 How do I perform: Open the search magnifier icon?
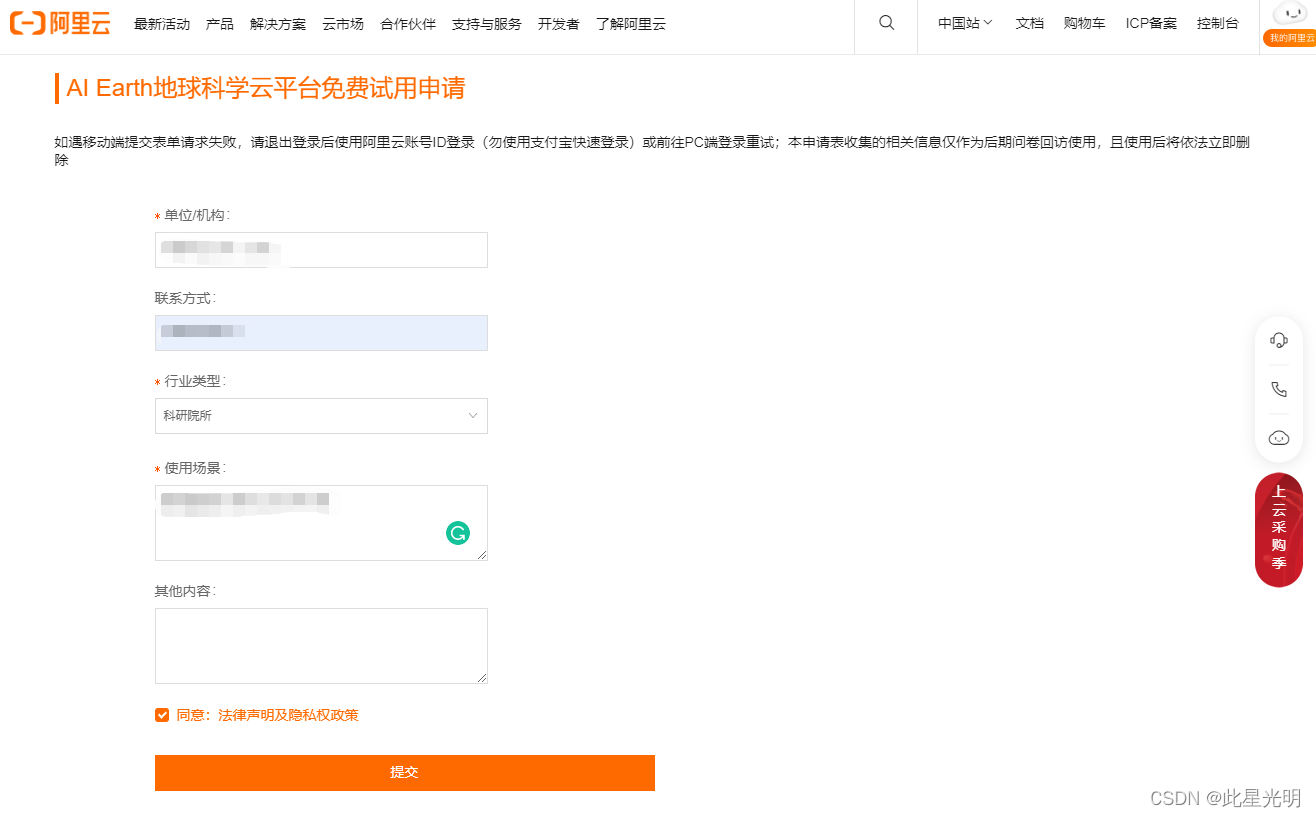[886, 23]
